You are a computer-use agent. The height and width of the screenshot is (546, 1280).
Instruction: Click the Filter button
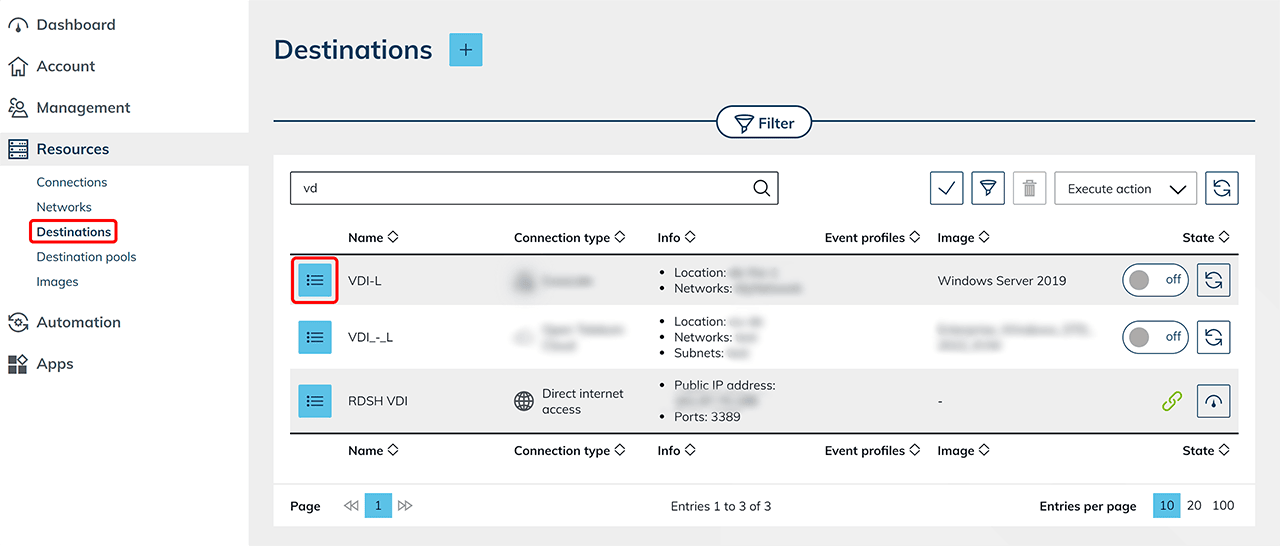764,123
